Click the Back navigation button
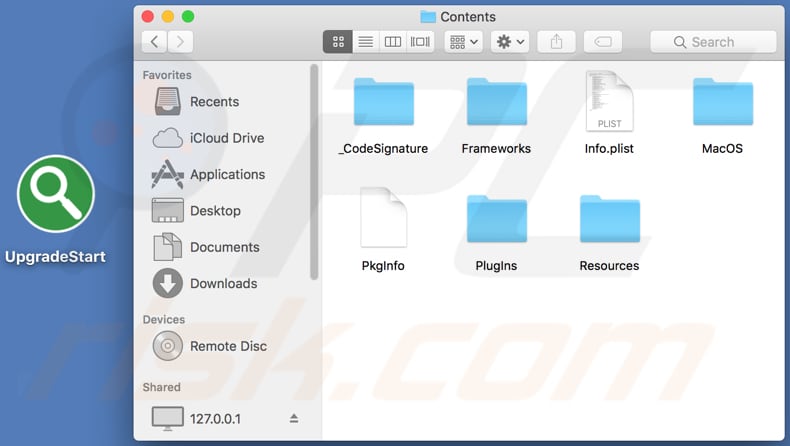 [155, 42]
